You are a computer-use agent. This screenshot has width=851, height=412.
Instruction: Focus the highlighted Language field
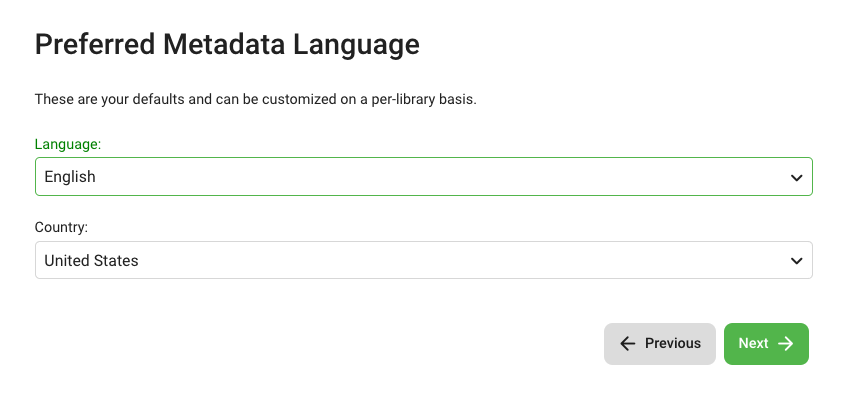coord(300,177)
